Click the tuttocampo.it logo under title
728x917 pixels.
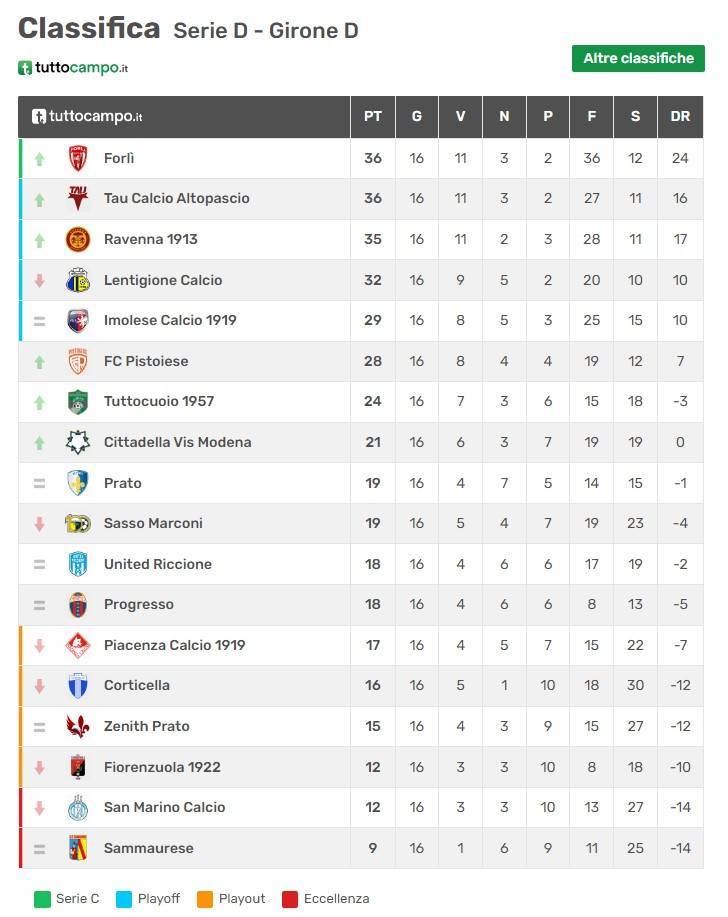click(x=73, y=68)
